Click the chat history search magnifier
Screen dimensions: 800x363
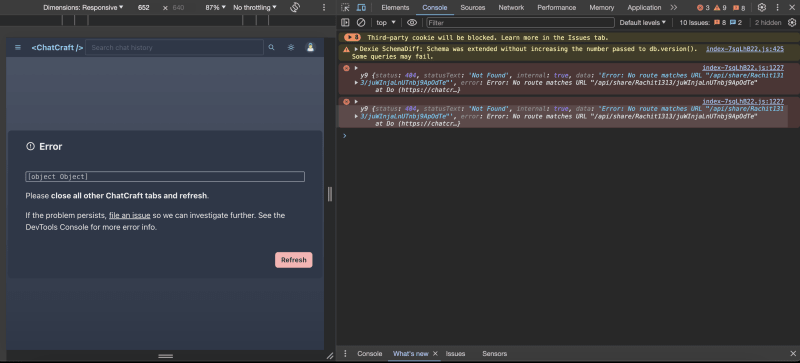(271, 47)
